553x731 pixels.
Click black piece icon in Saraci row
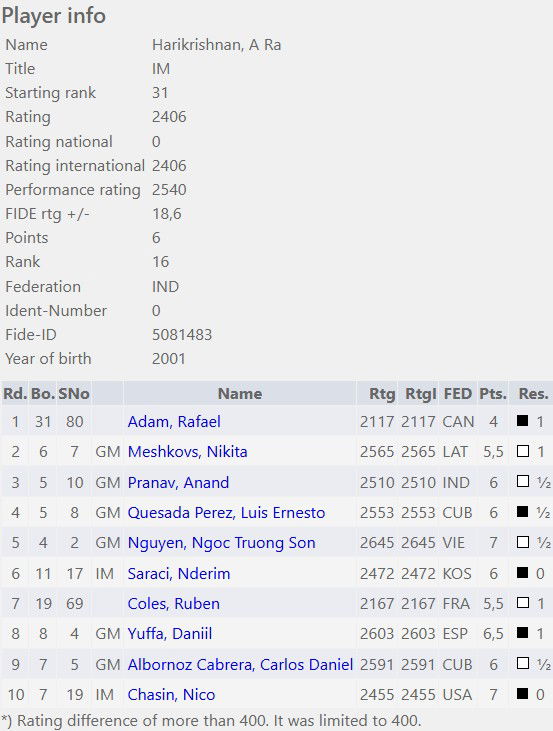(523, 572)
